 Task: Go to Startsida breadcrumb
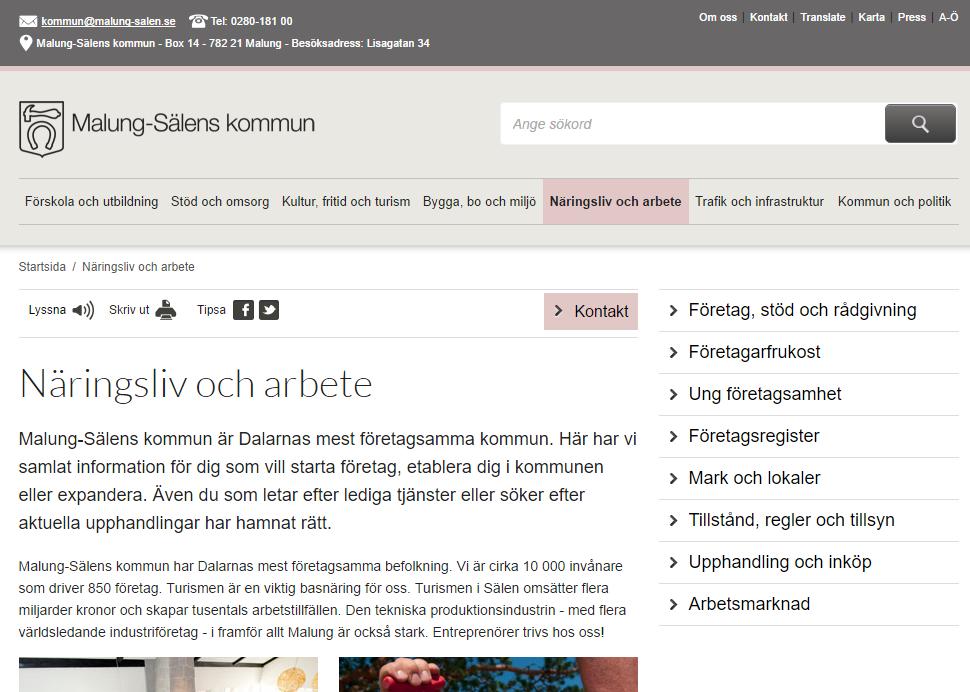[42, 267]
